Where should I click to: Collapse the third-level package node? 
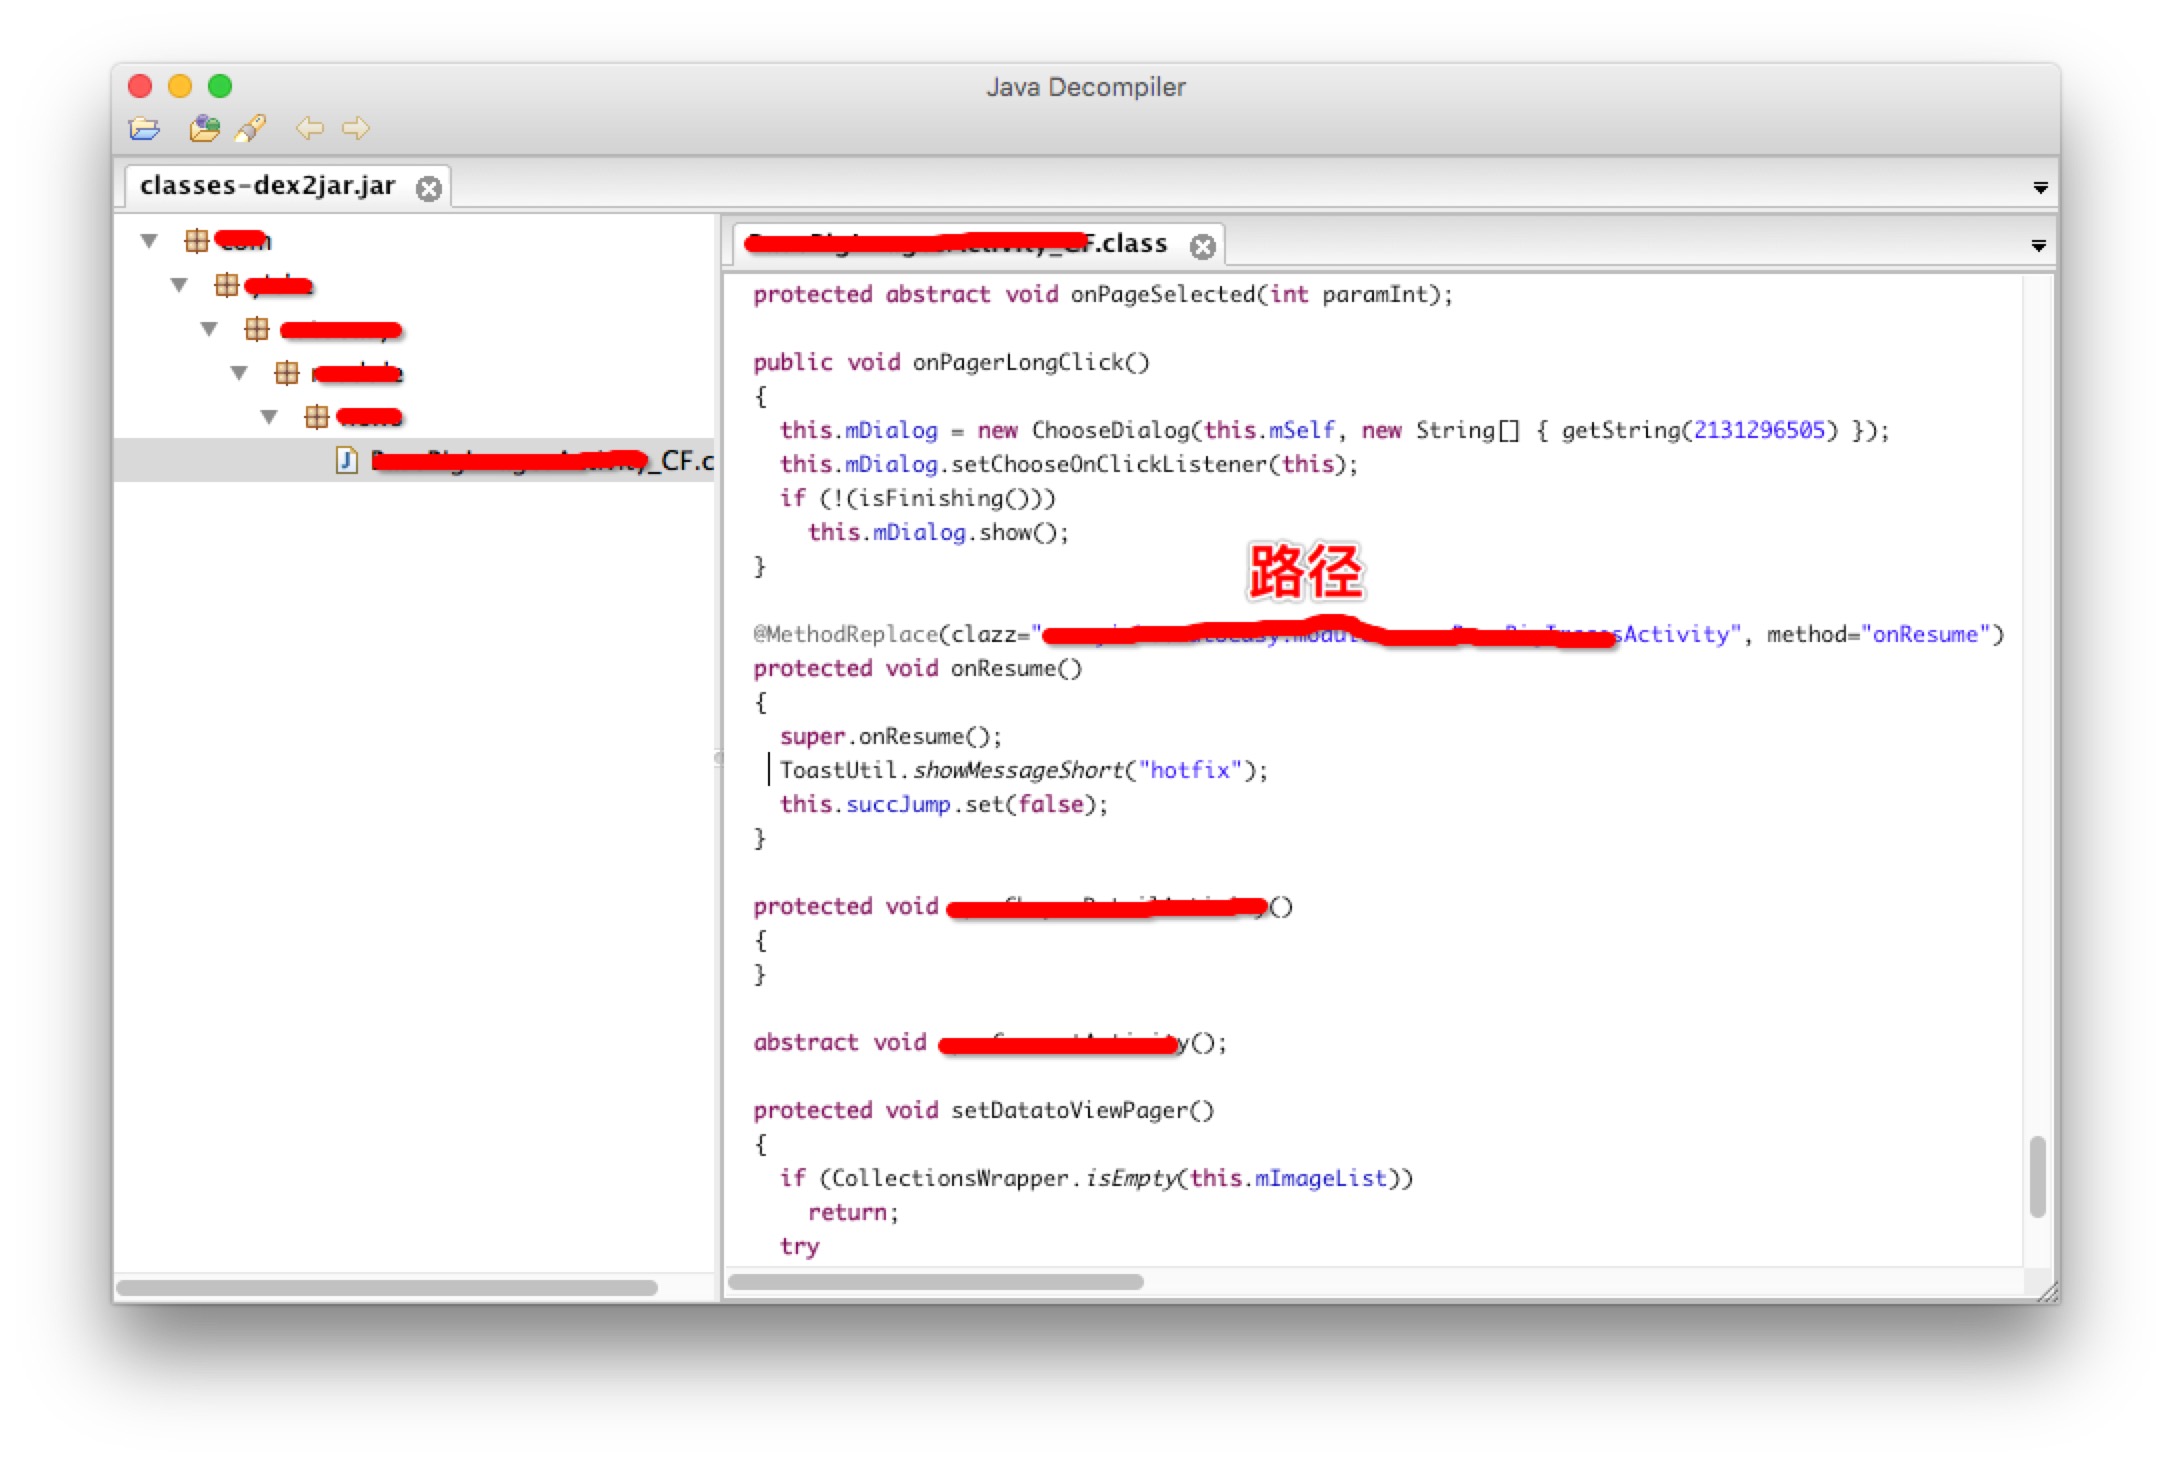point(209,329)
